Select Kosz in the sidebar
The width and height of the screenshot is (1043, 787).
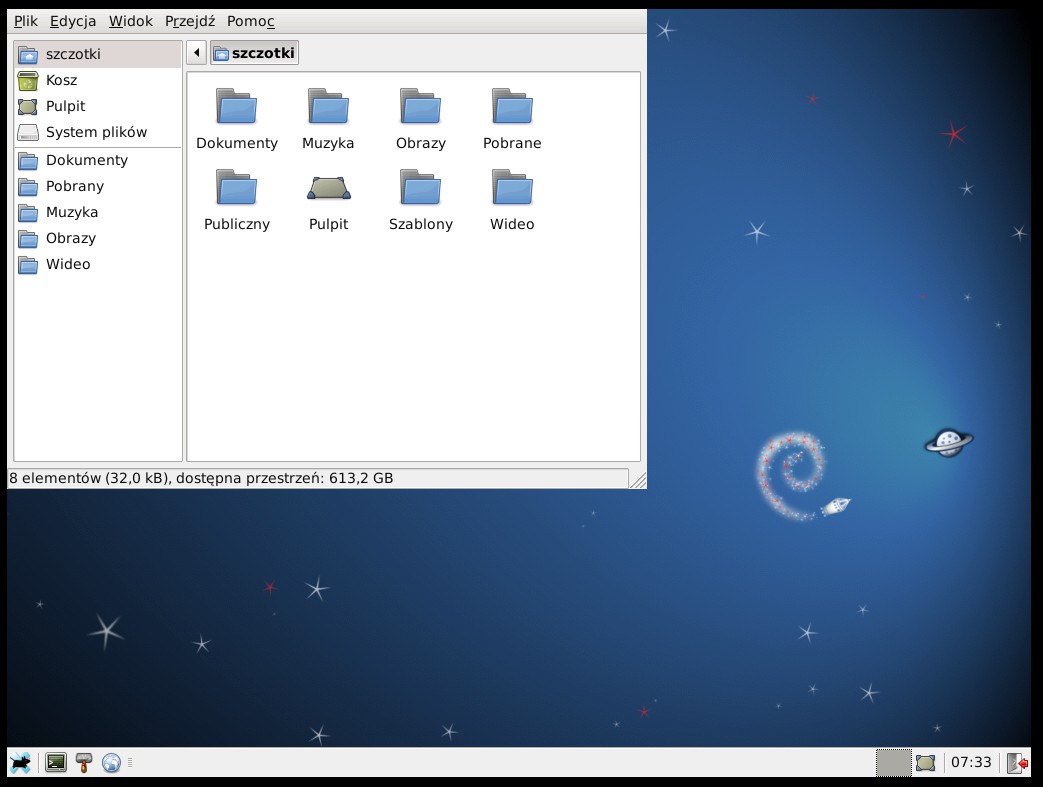[61, 80]
